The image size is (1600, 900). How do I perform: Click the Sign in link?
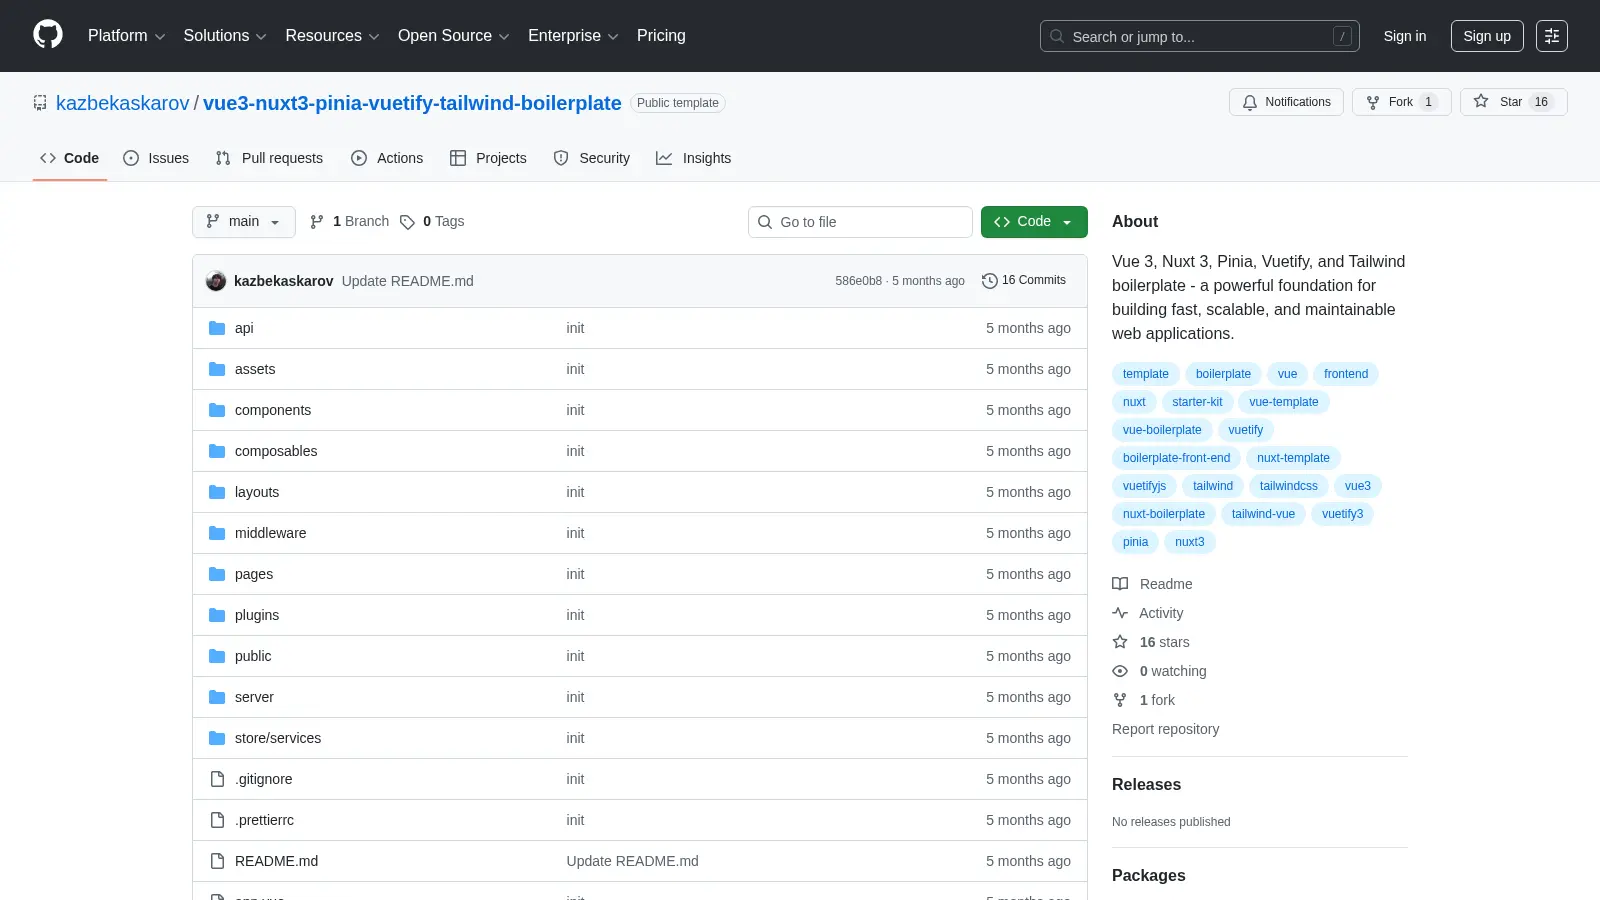point(1405,36)
